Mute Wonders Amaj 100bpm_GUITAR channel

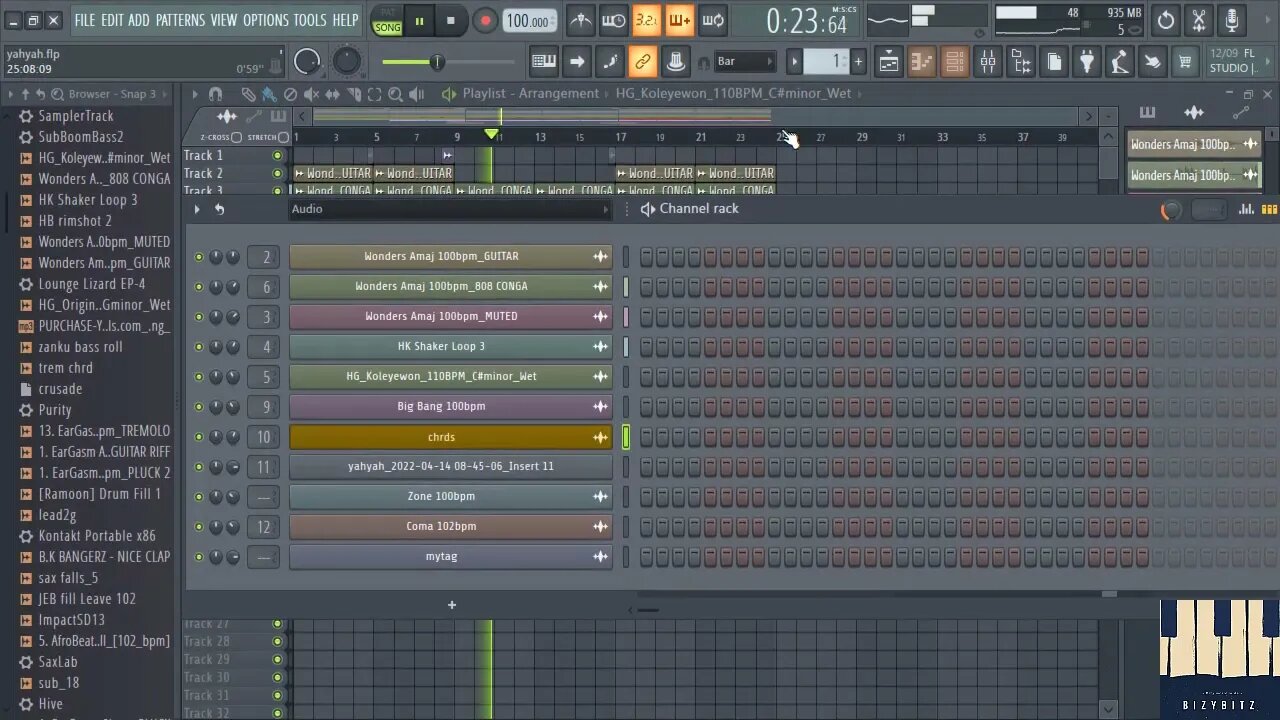[199, 257]
